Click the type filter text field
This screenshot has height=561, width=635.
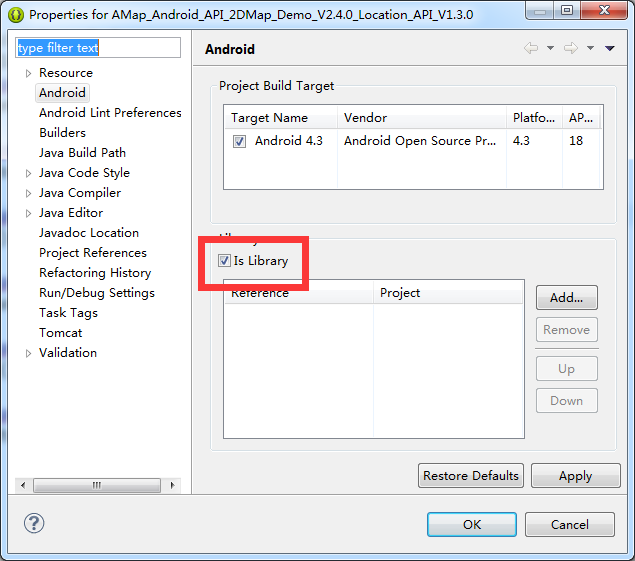(98, 48)
